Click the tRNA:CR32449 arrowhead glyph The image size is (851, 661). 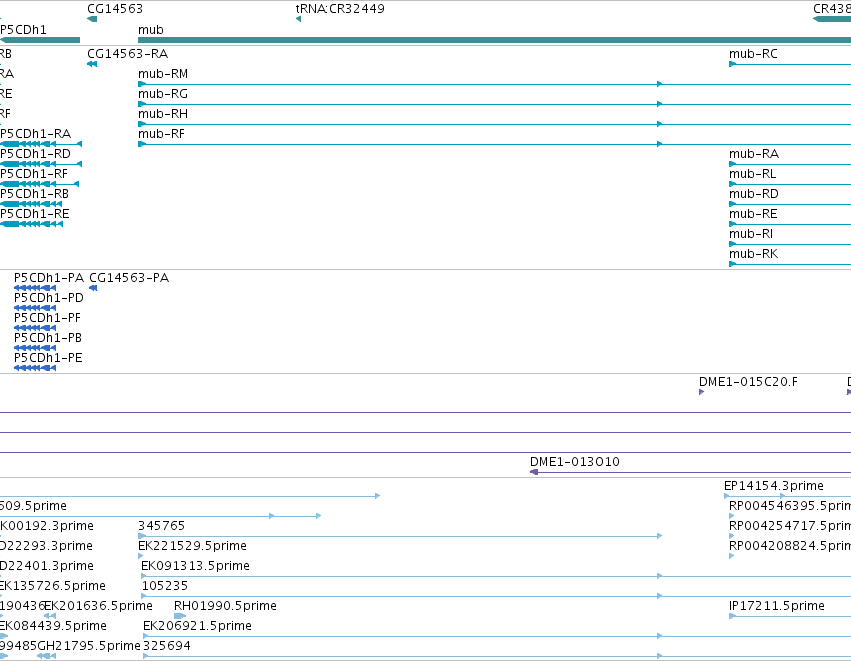(299, 20)
